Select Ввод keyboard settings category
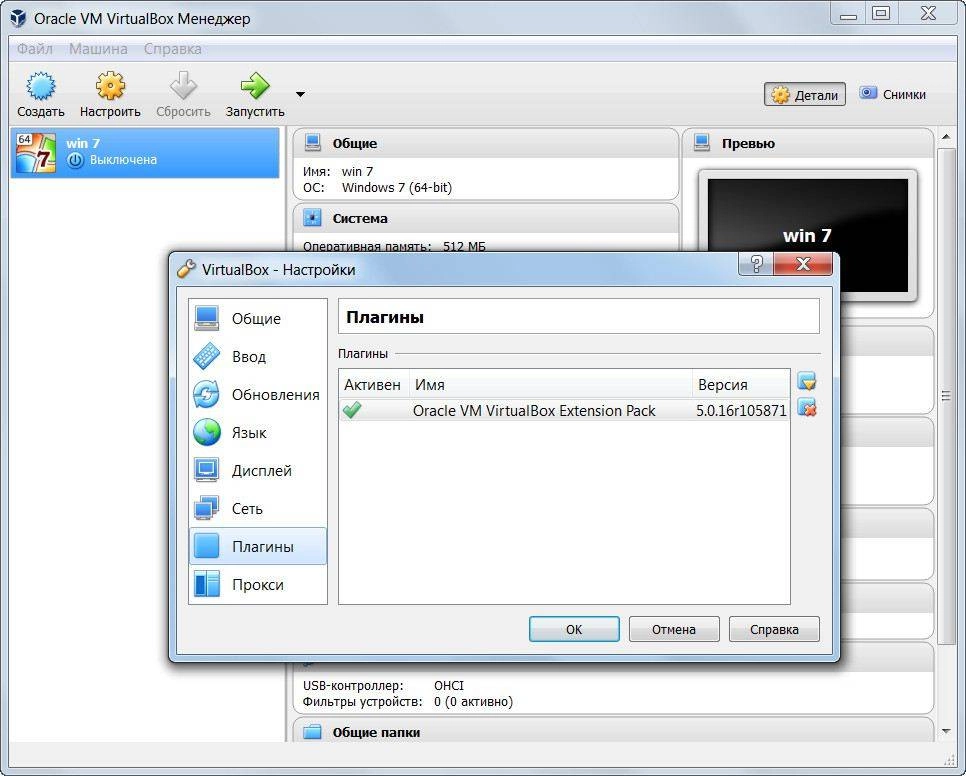Screen dimensions: 966x776 pyautogui.click(x=258, y=357)
